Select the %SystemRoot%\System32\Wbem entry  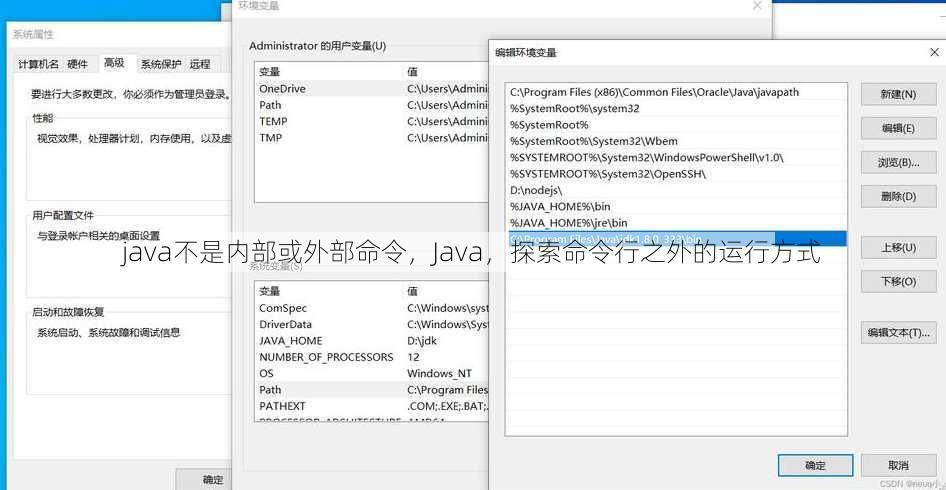(678, 141)
